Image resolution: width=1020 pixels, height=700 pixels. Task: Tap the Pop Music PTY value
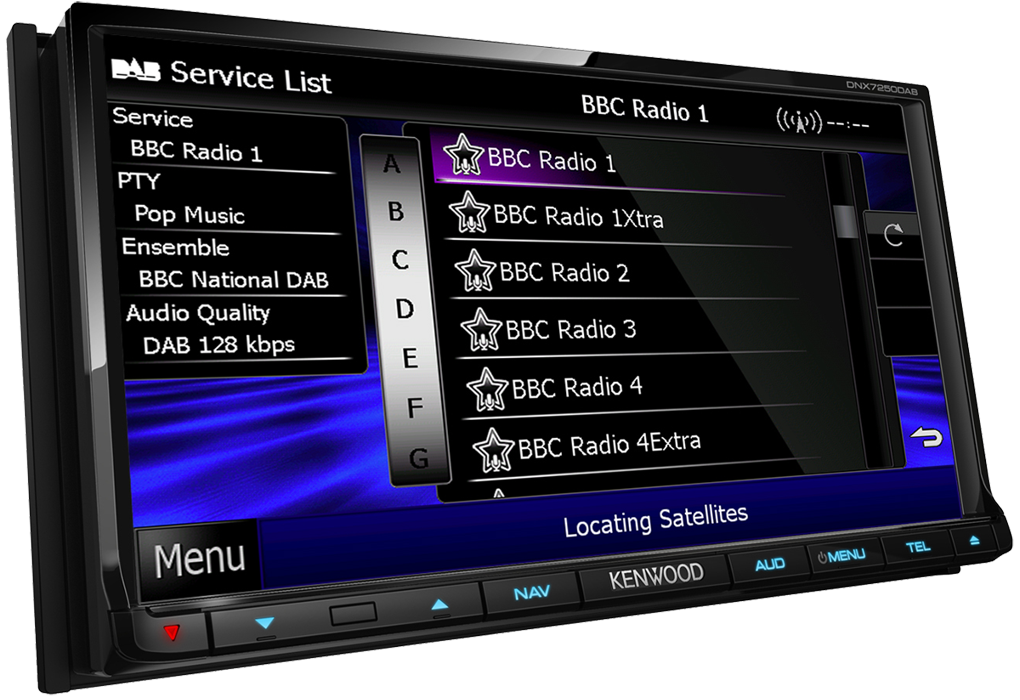(x=189, y=214)
